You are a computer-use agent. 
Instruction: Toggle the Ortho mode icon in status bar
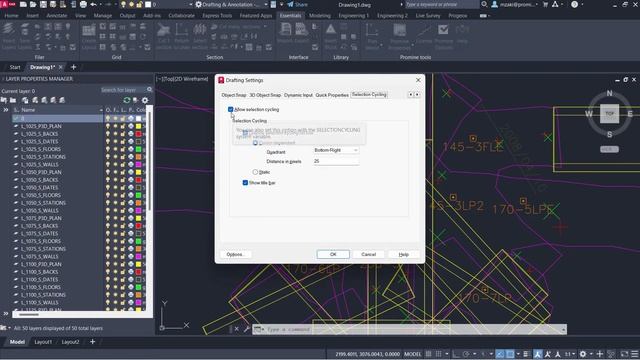pyautogui.click(x=456, y=354)
